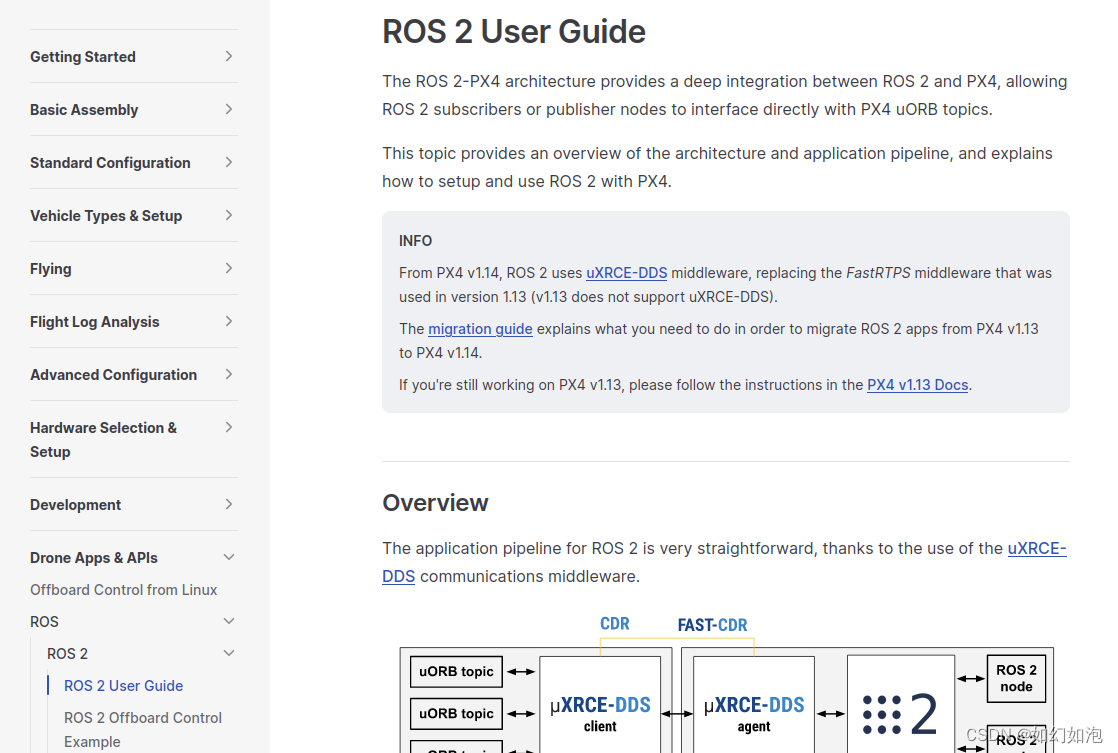
Task: Click the INFO box heading
Action: [415, 241]
